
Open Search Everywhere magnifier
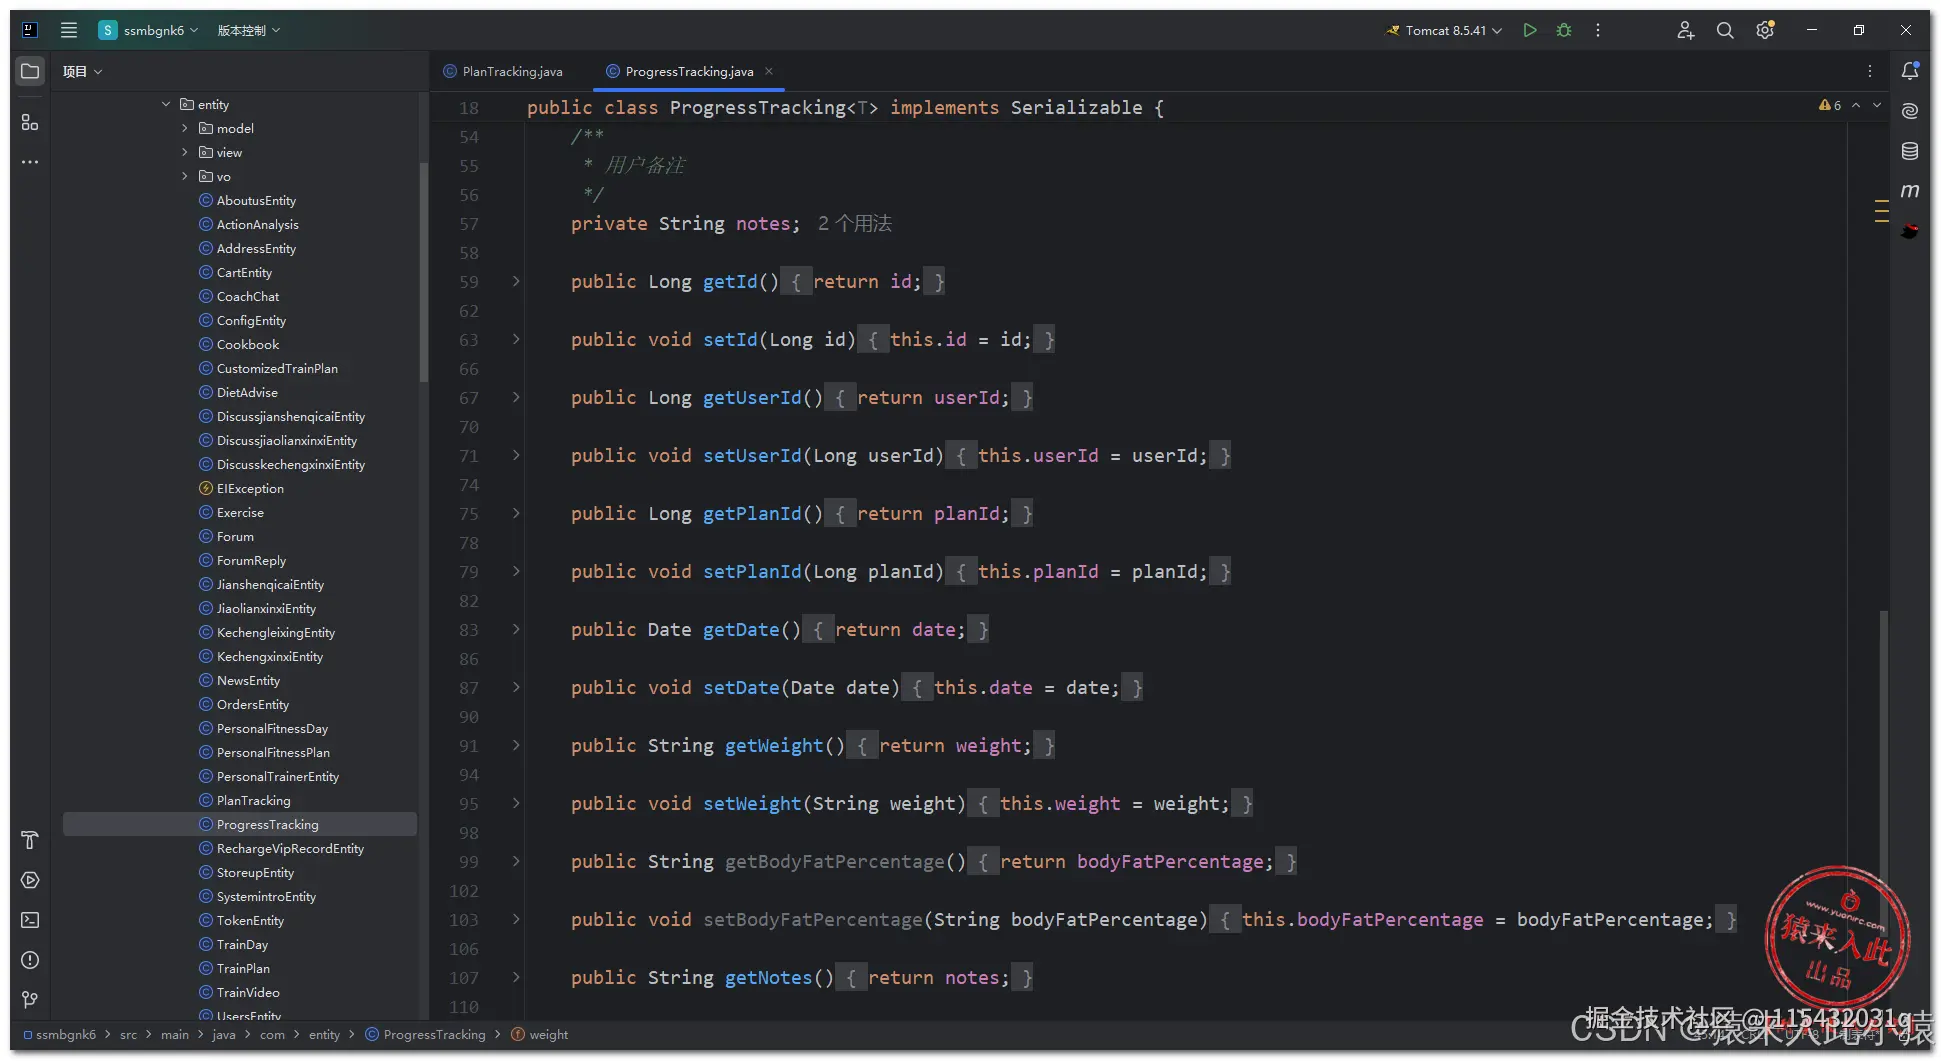(1725, 30)
